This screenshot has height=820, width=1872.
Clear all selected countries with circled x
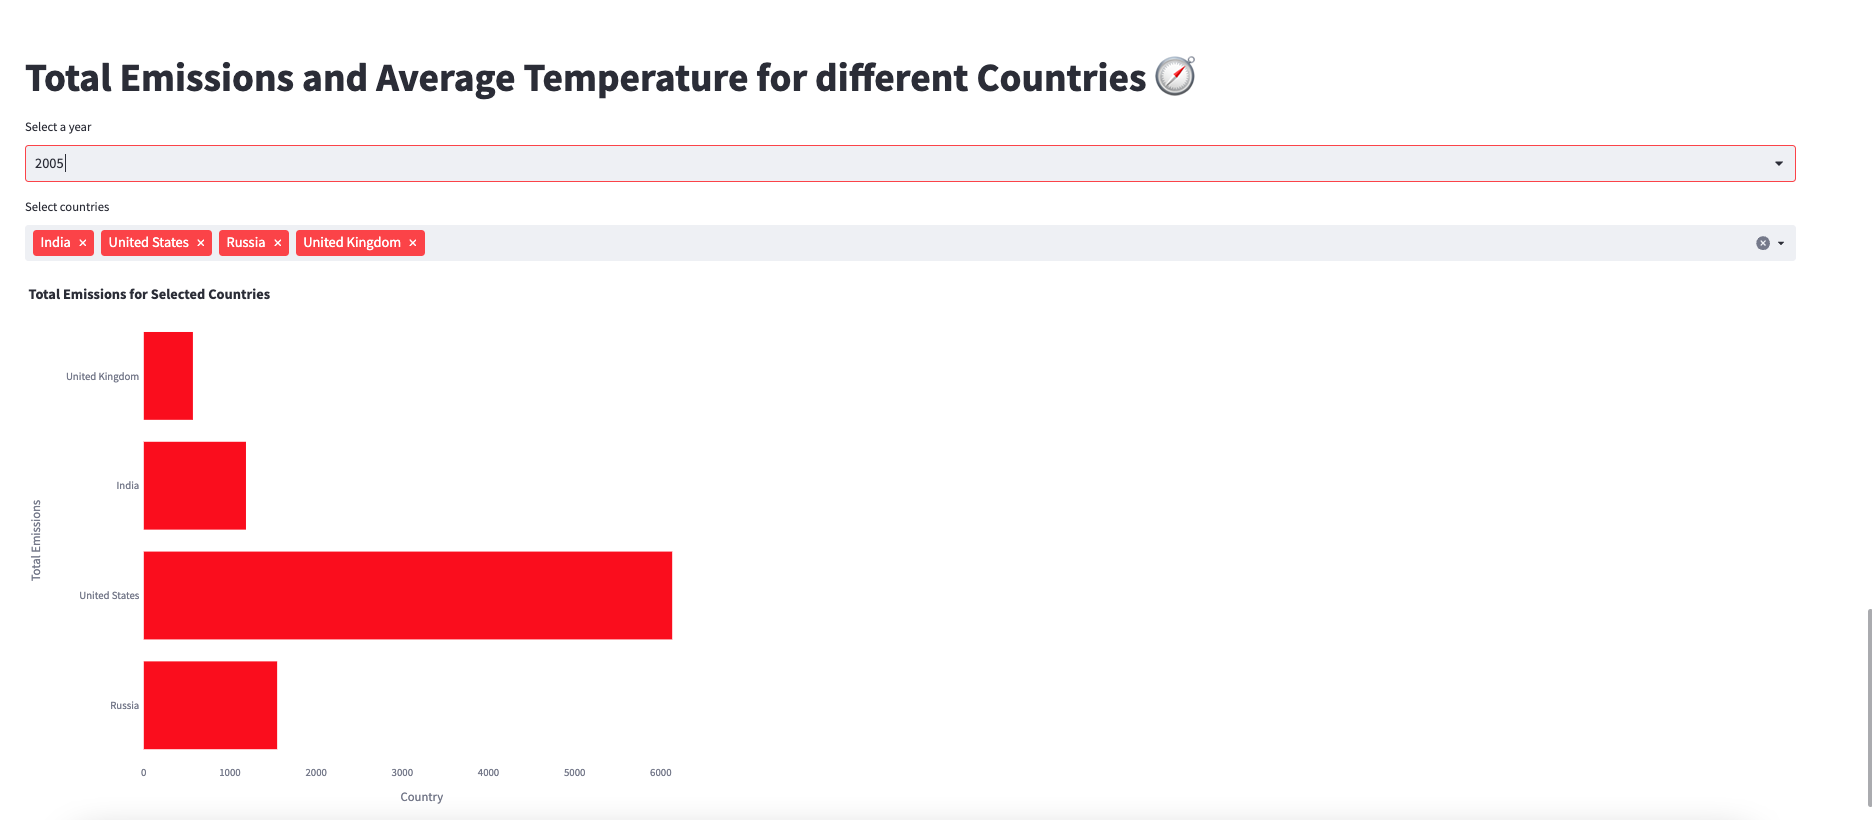[1763, 243]
